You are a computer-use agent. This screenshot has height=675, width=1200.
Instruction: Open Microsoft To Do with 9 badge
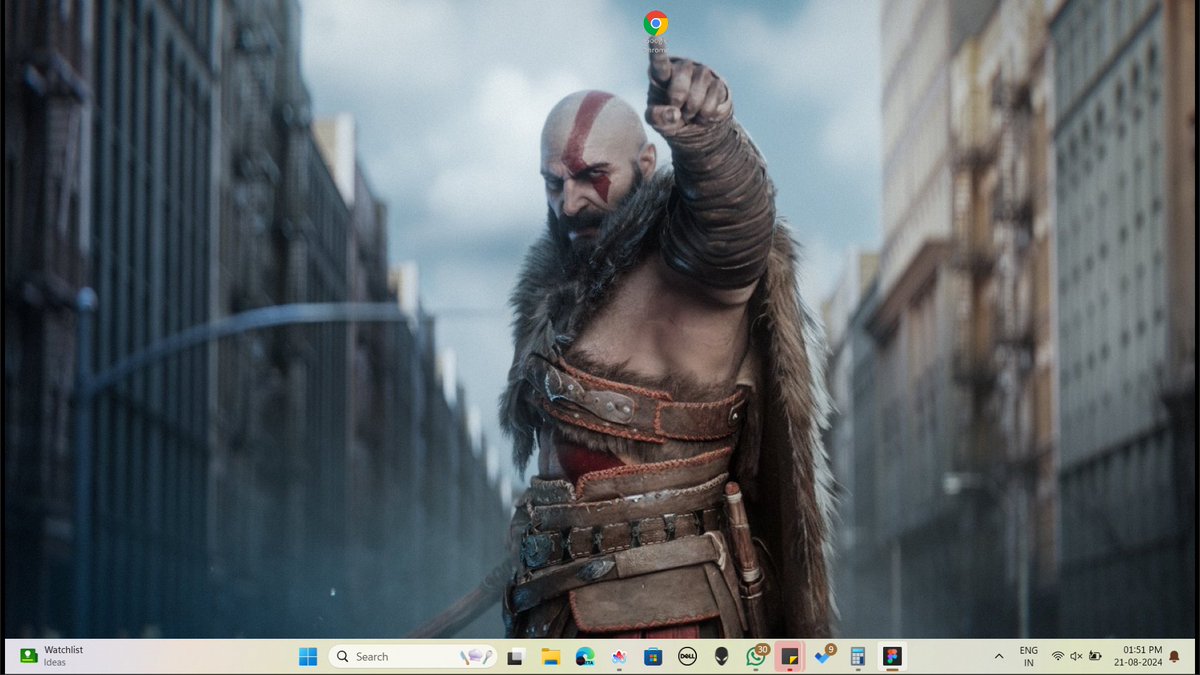coord(824,656)
